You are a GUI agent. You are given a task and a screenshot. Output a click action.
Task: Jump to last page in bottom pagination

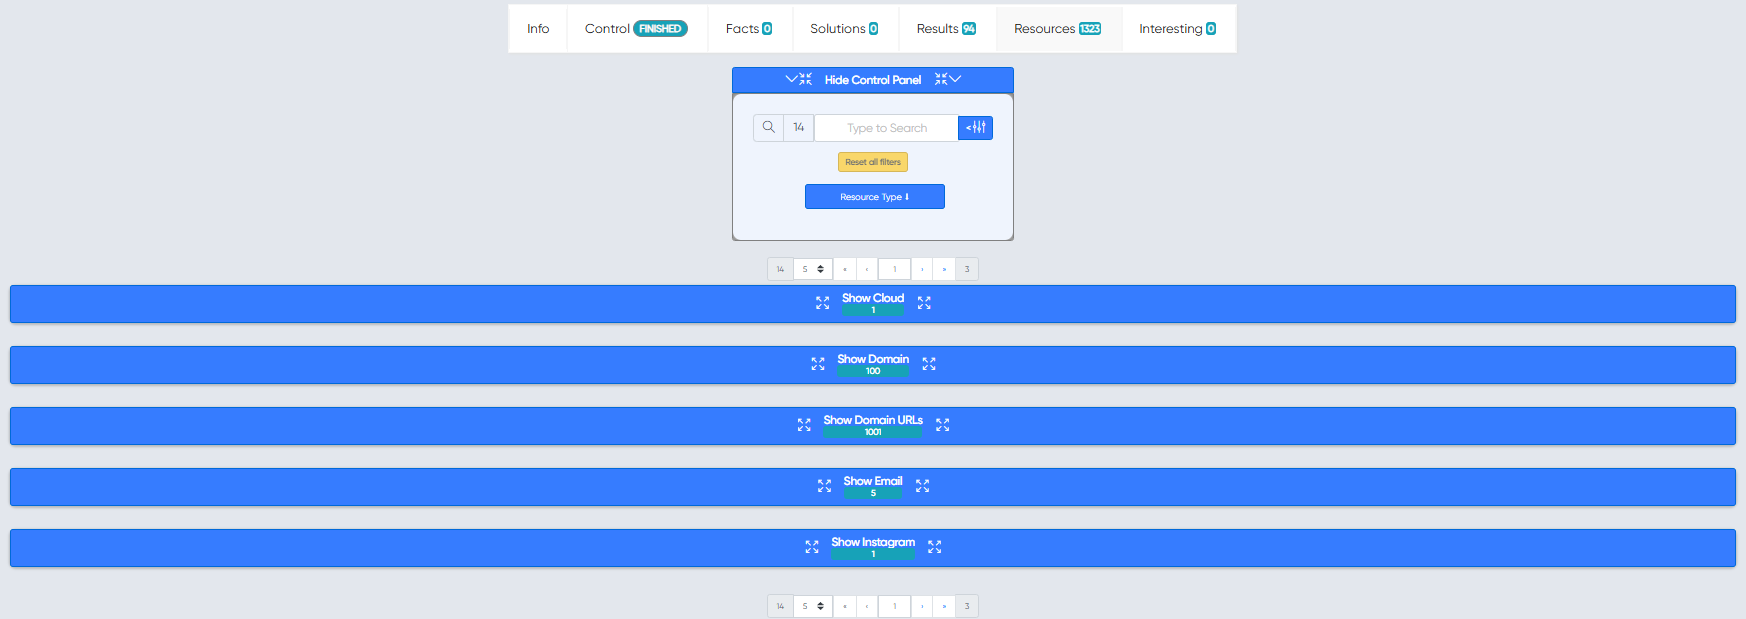coord(944,606)
